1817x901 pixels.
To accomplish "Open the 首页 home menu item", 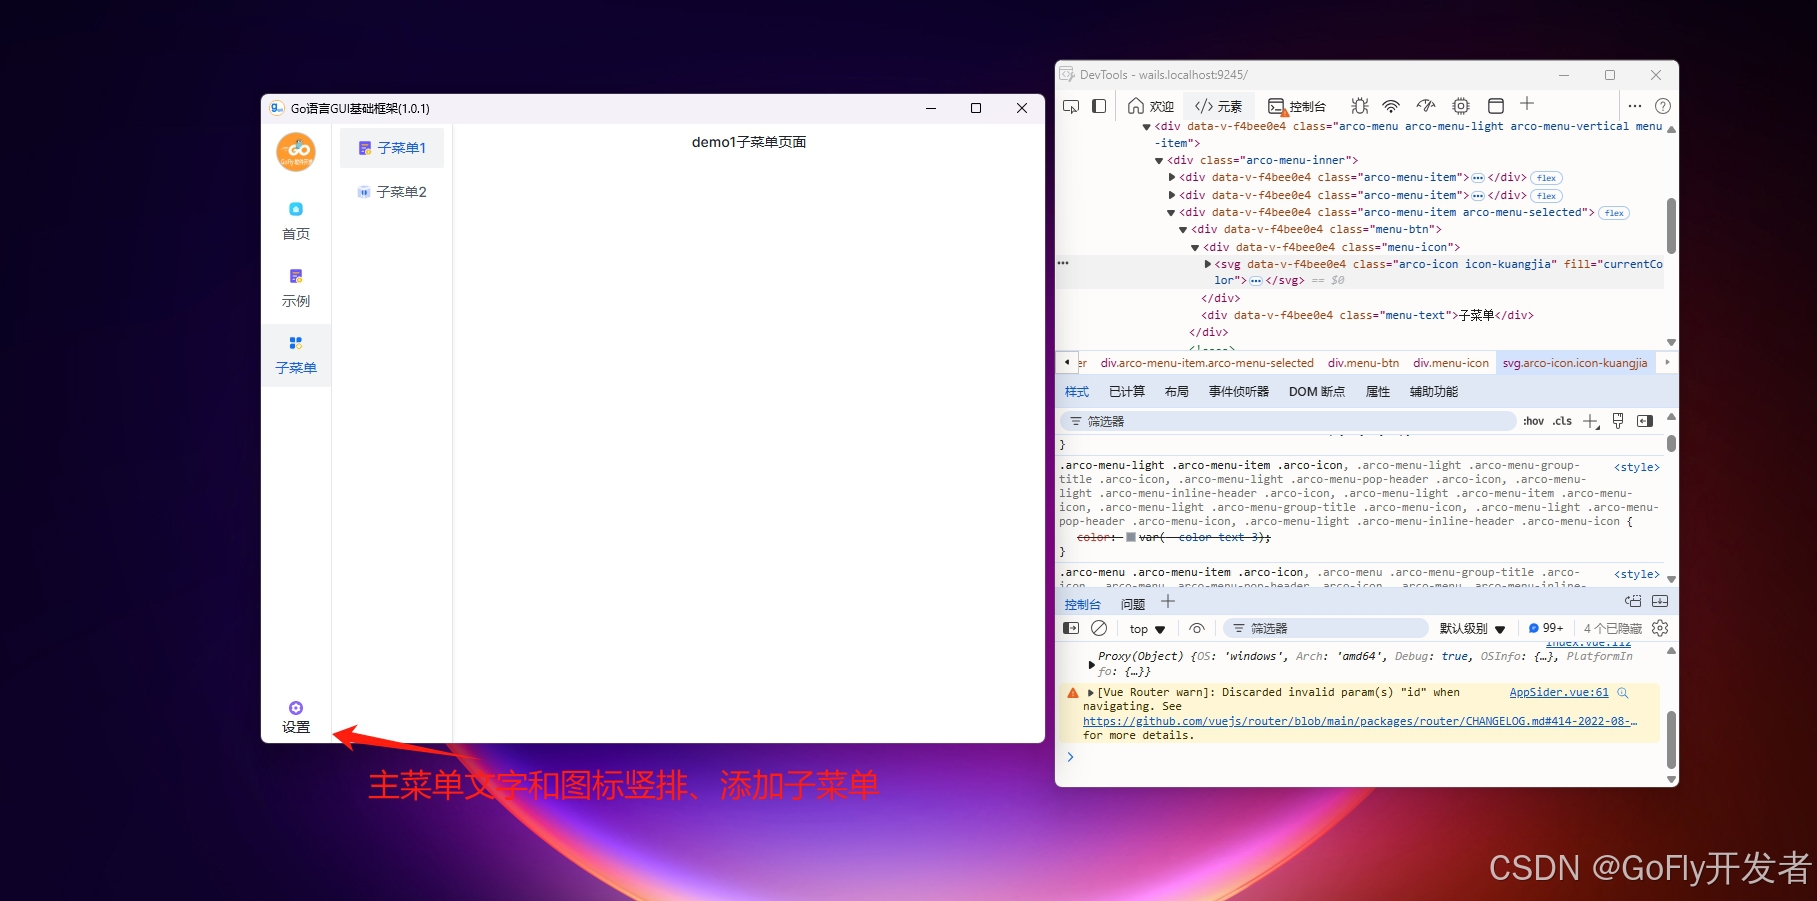I will 296,221.
